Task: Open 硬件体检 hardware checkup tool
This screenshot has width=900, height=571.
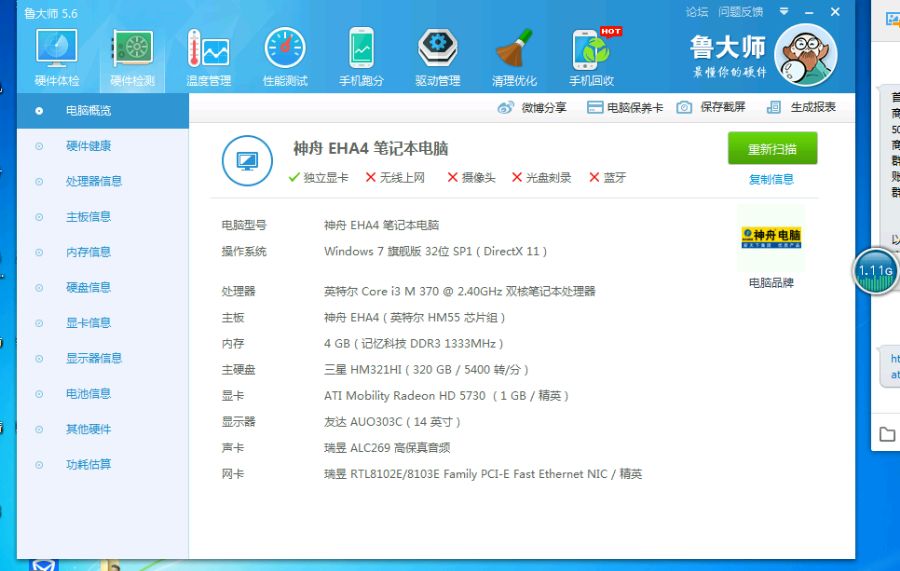Action: tap(56, 57)
